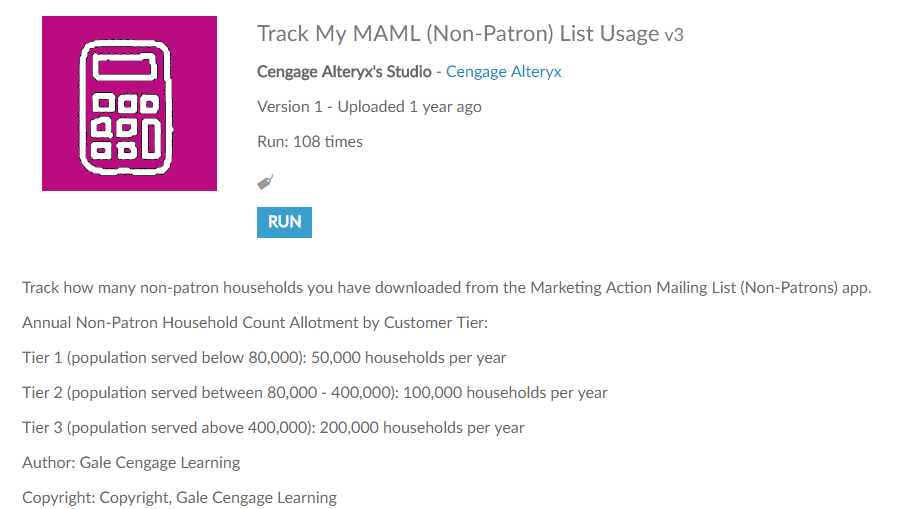Click the Run: 108 times counter text
This screenshot has height=509, width=900.
pos(310,142)
